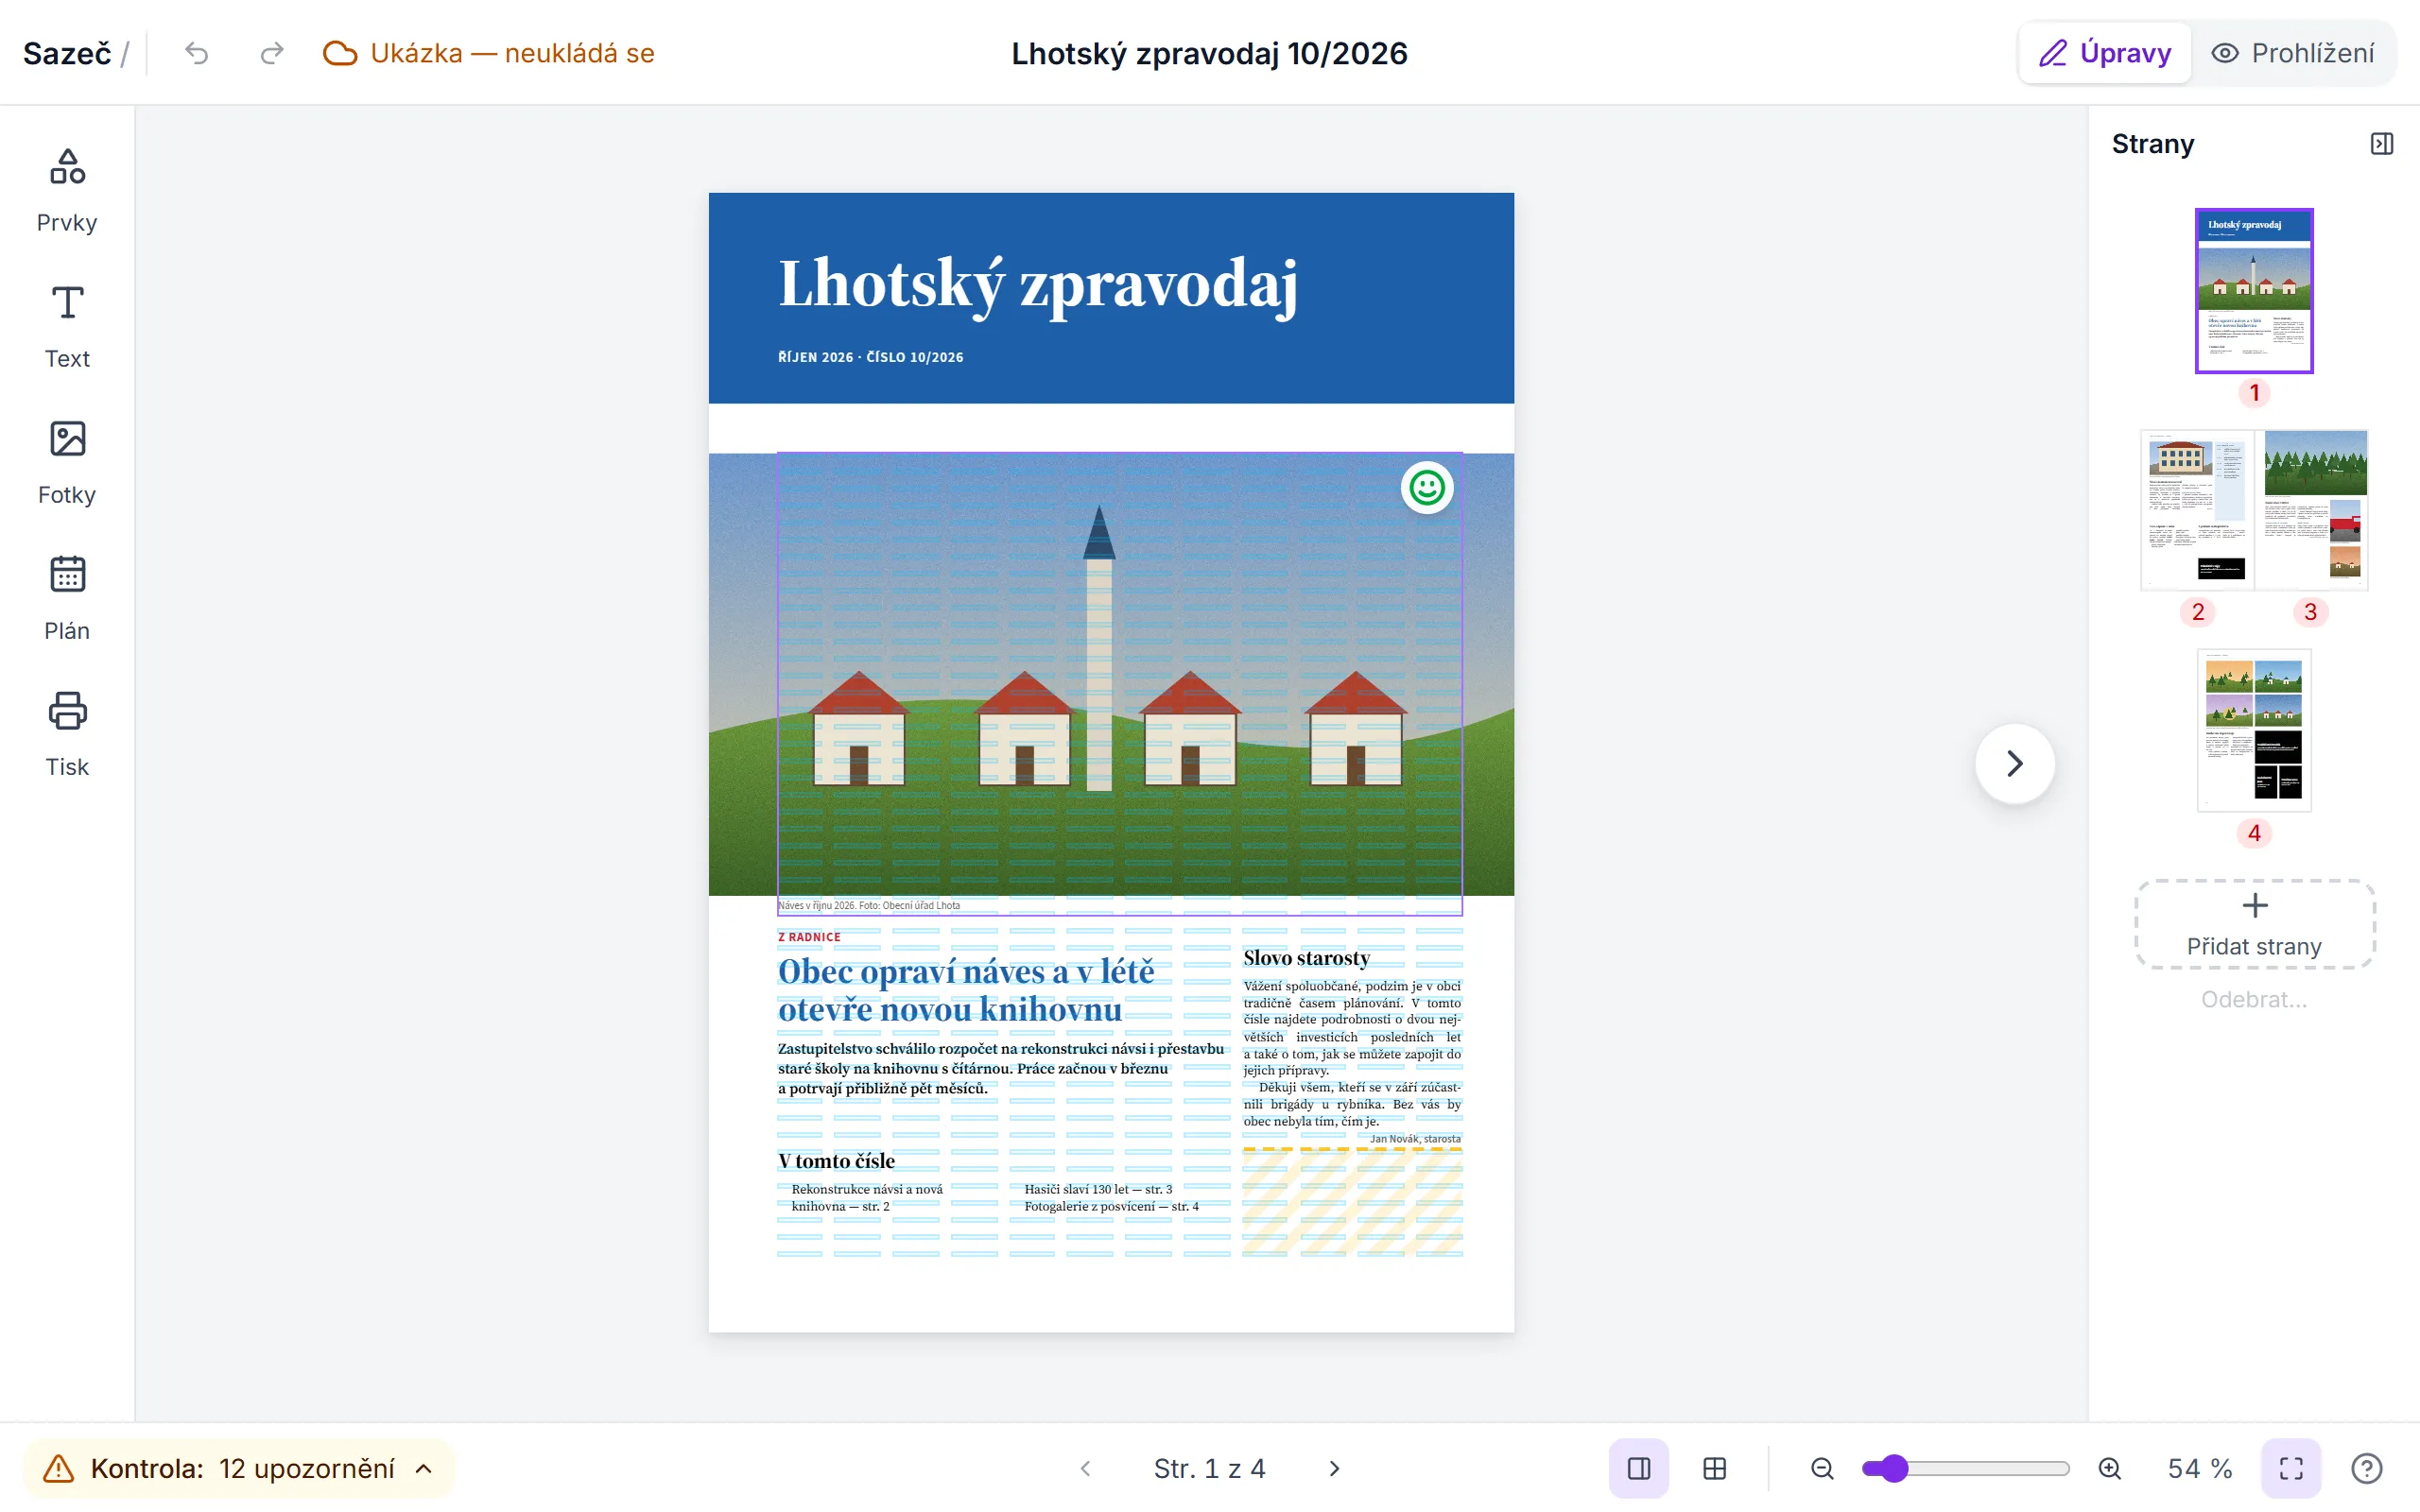Toggle the grid overview layout button
This screenshot has height=1512, width=2420.
1715,1468
